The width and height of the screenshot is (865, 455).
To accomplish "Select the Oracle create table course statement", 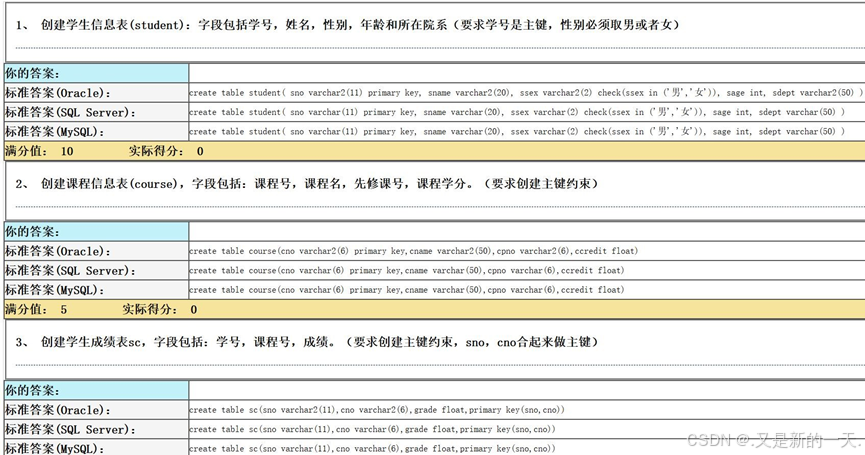I will tap(413, 251).
